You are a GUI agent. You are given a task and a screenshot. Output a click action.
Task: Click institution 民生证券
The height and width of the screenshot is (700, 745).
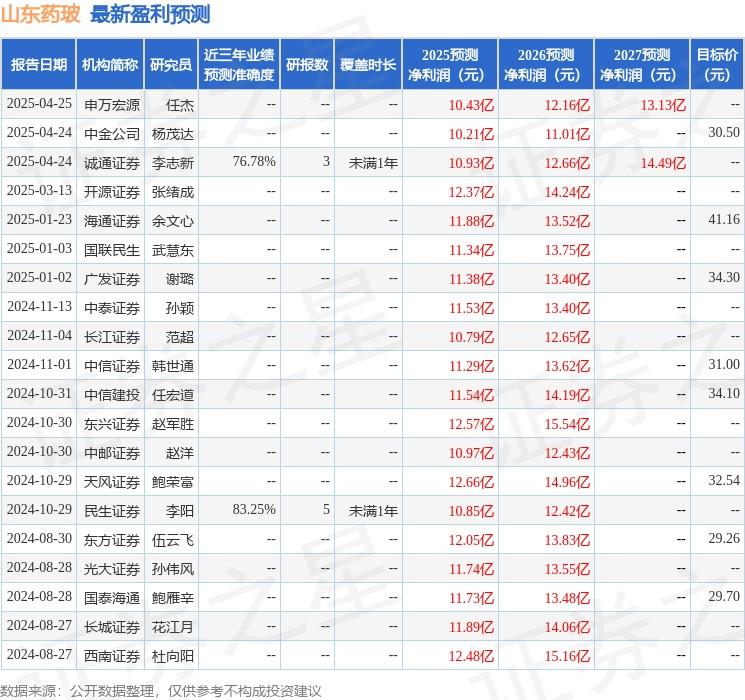coord(112,510)
